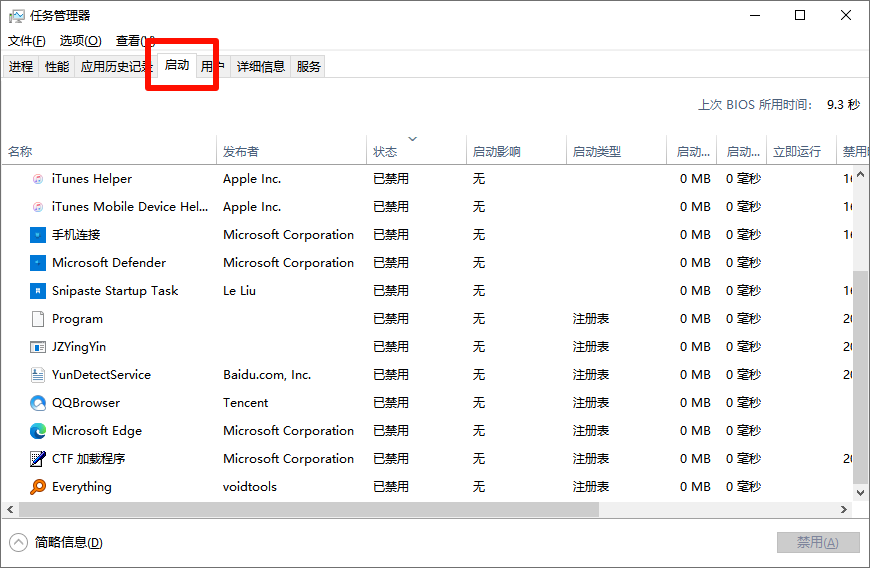The width and height of the screenshot is (870, 568).
Task: Sort list by 名称 column header
Action: (20, 152)
